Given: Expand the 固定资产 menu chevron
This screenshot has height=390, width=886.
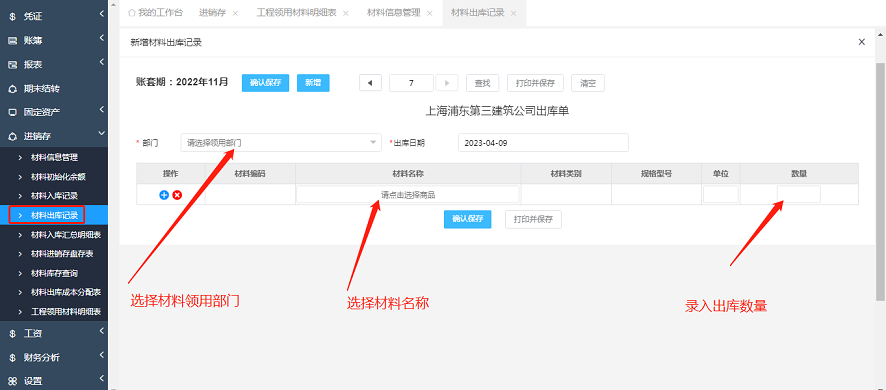Looking at the screenshot, I should point(101,109).
